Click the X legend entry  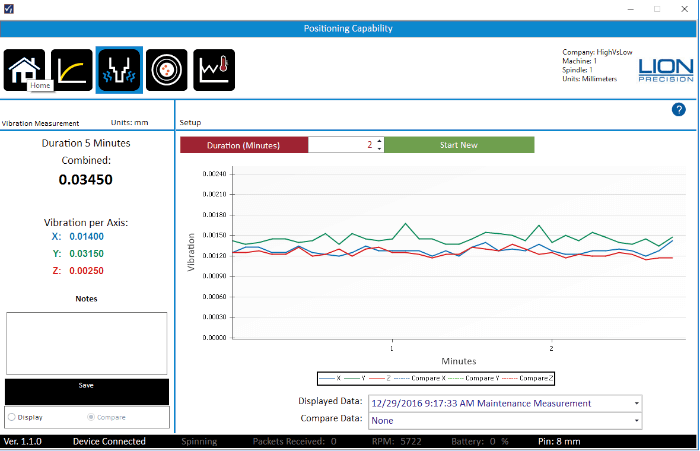[330, 378]
